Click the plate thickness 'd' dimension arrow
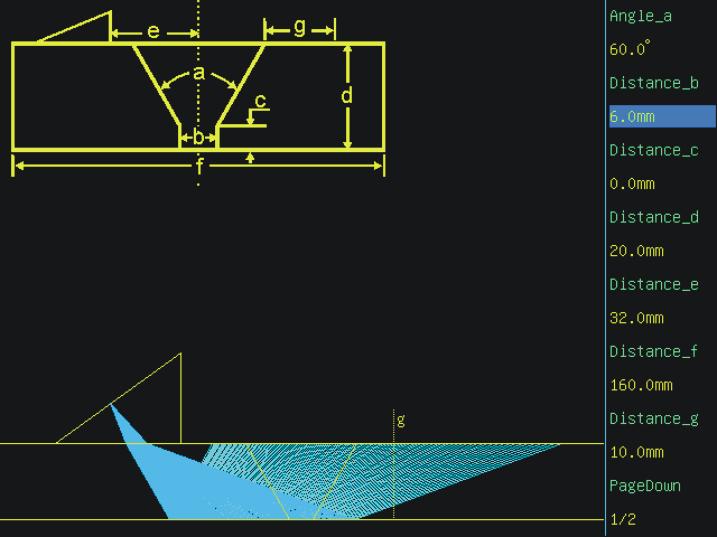 point(347,97)
